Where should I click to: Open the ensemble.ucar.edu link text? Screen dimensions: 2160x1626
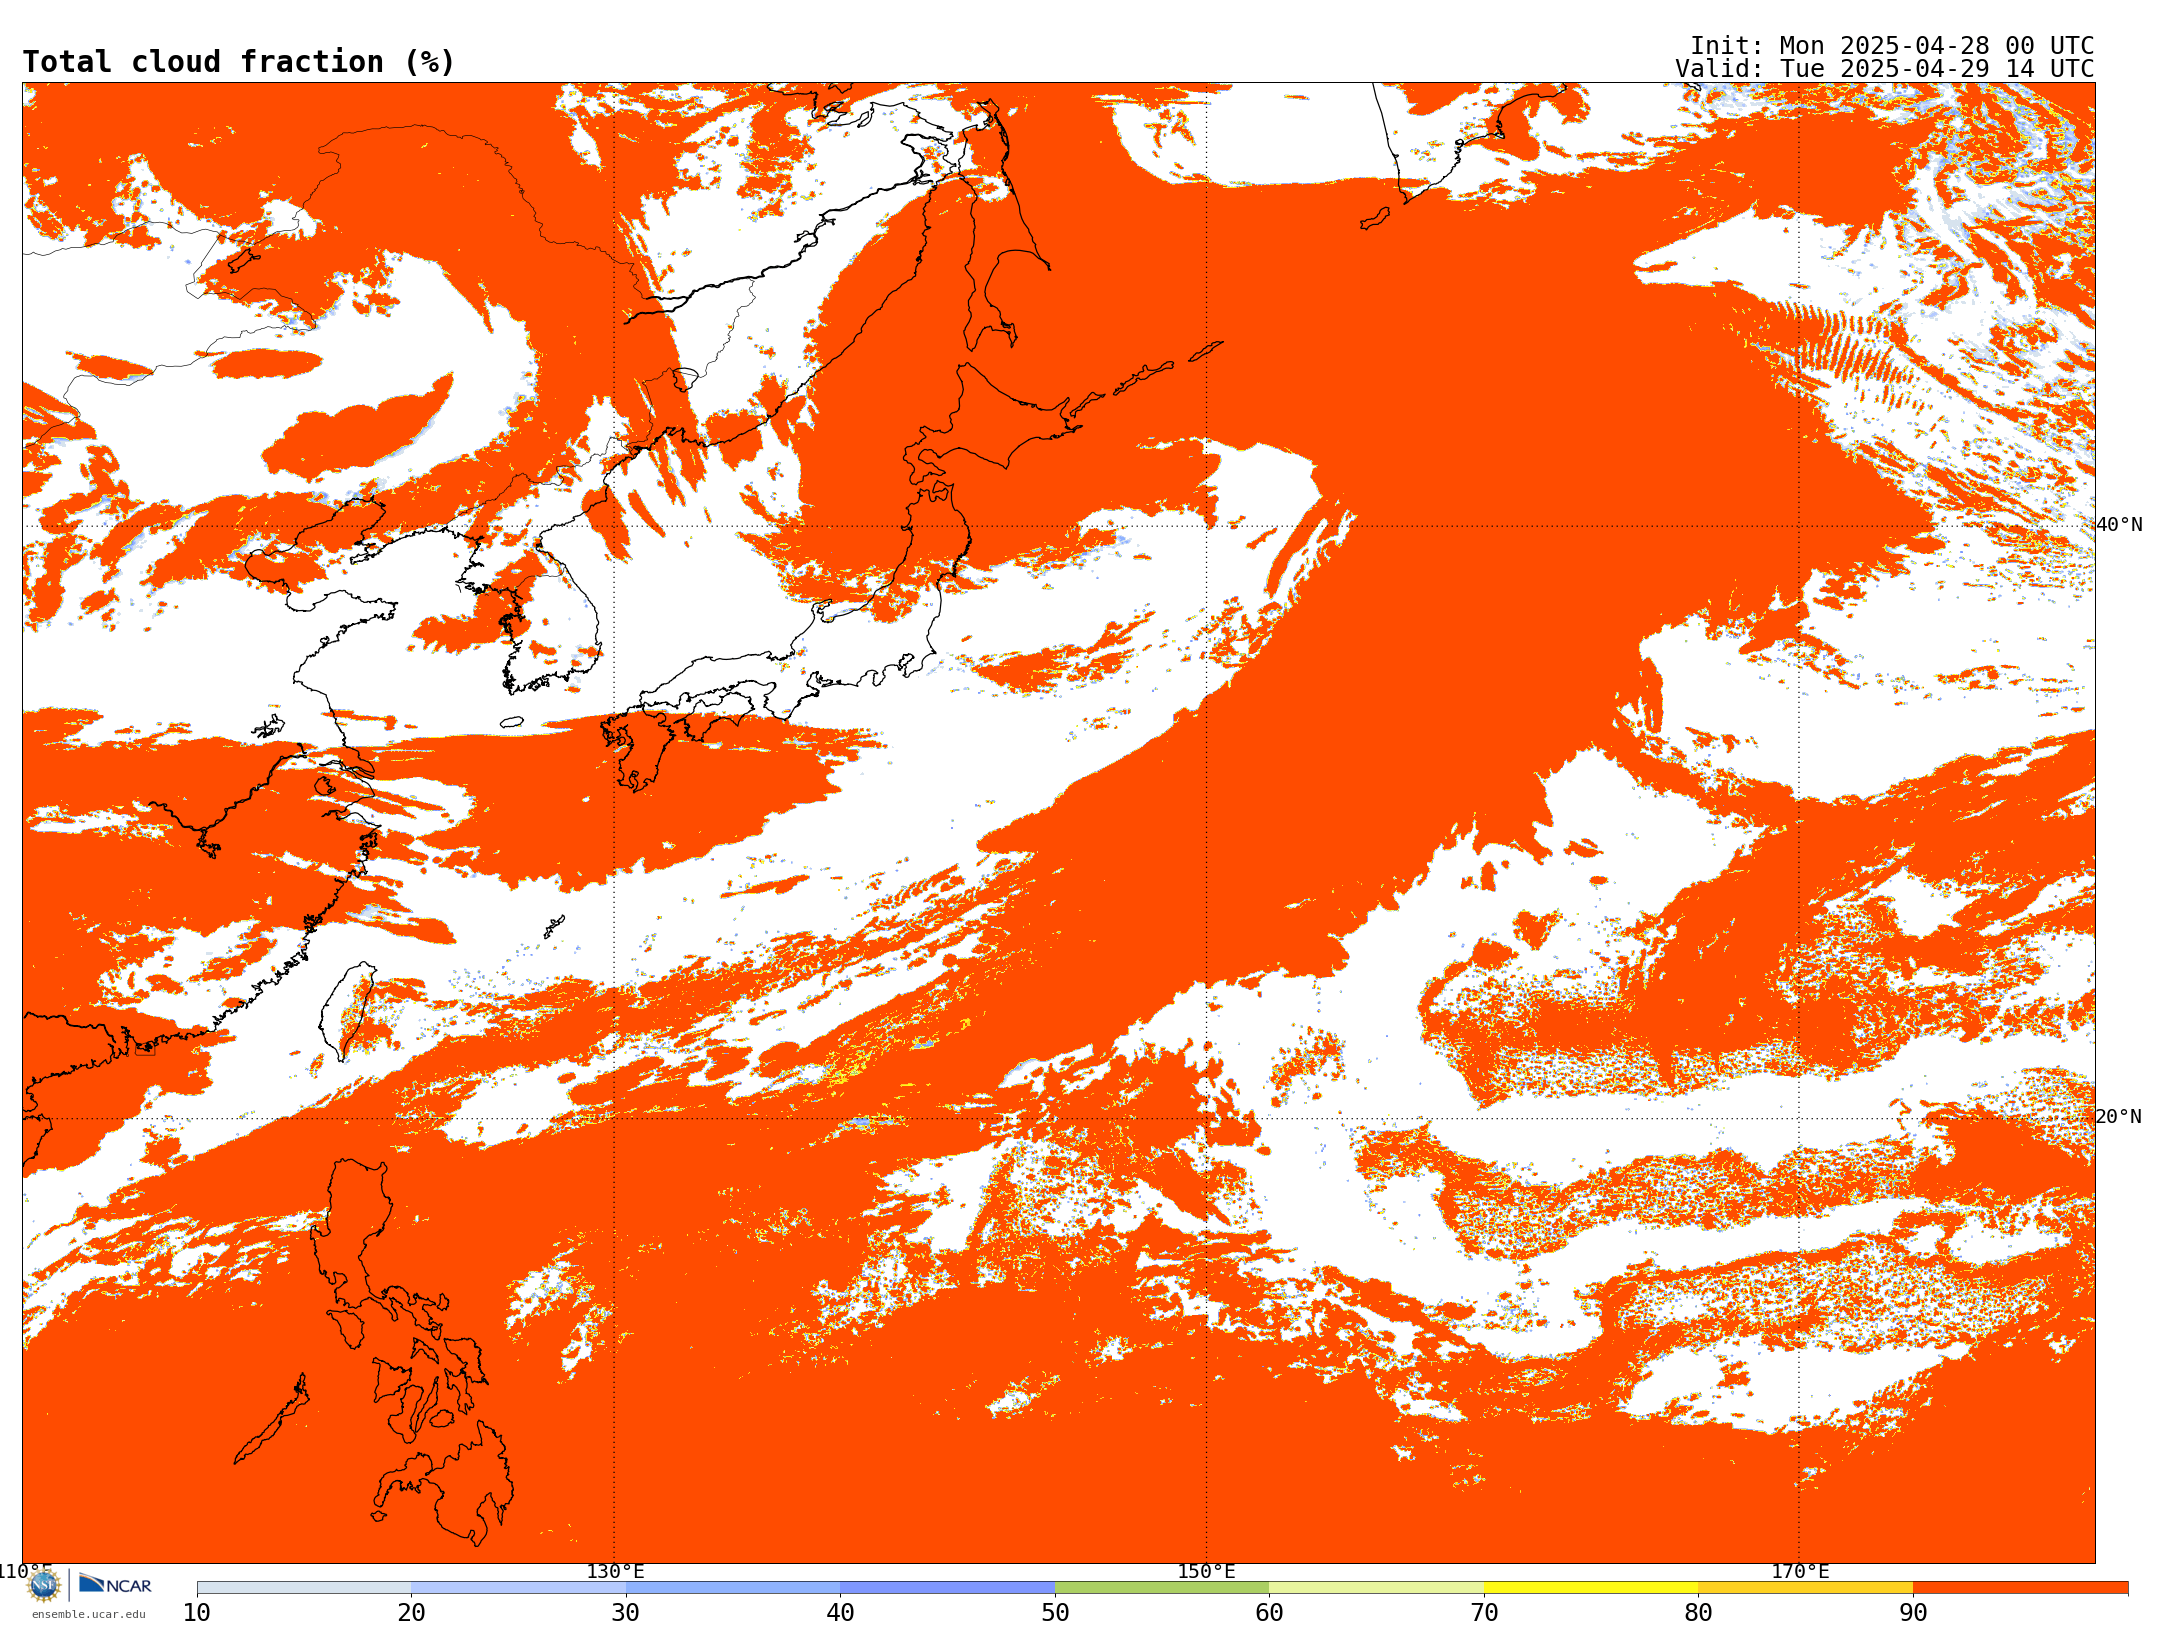point(89,1614)
